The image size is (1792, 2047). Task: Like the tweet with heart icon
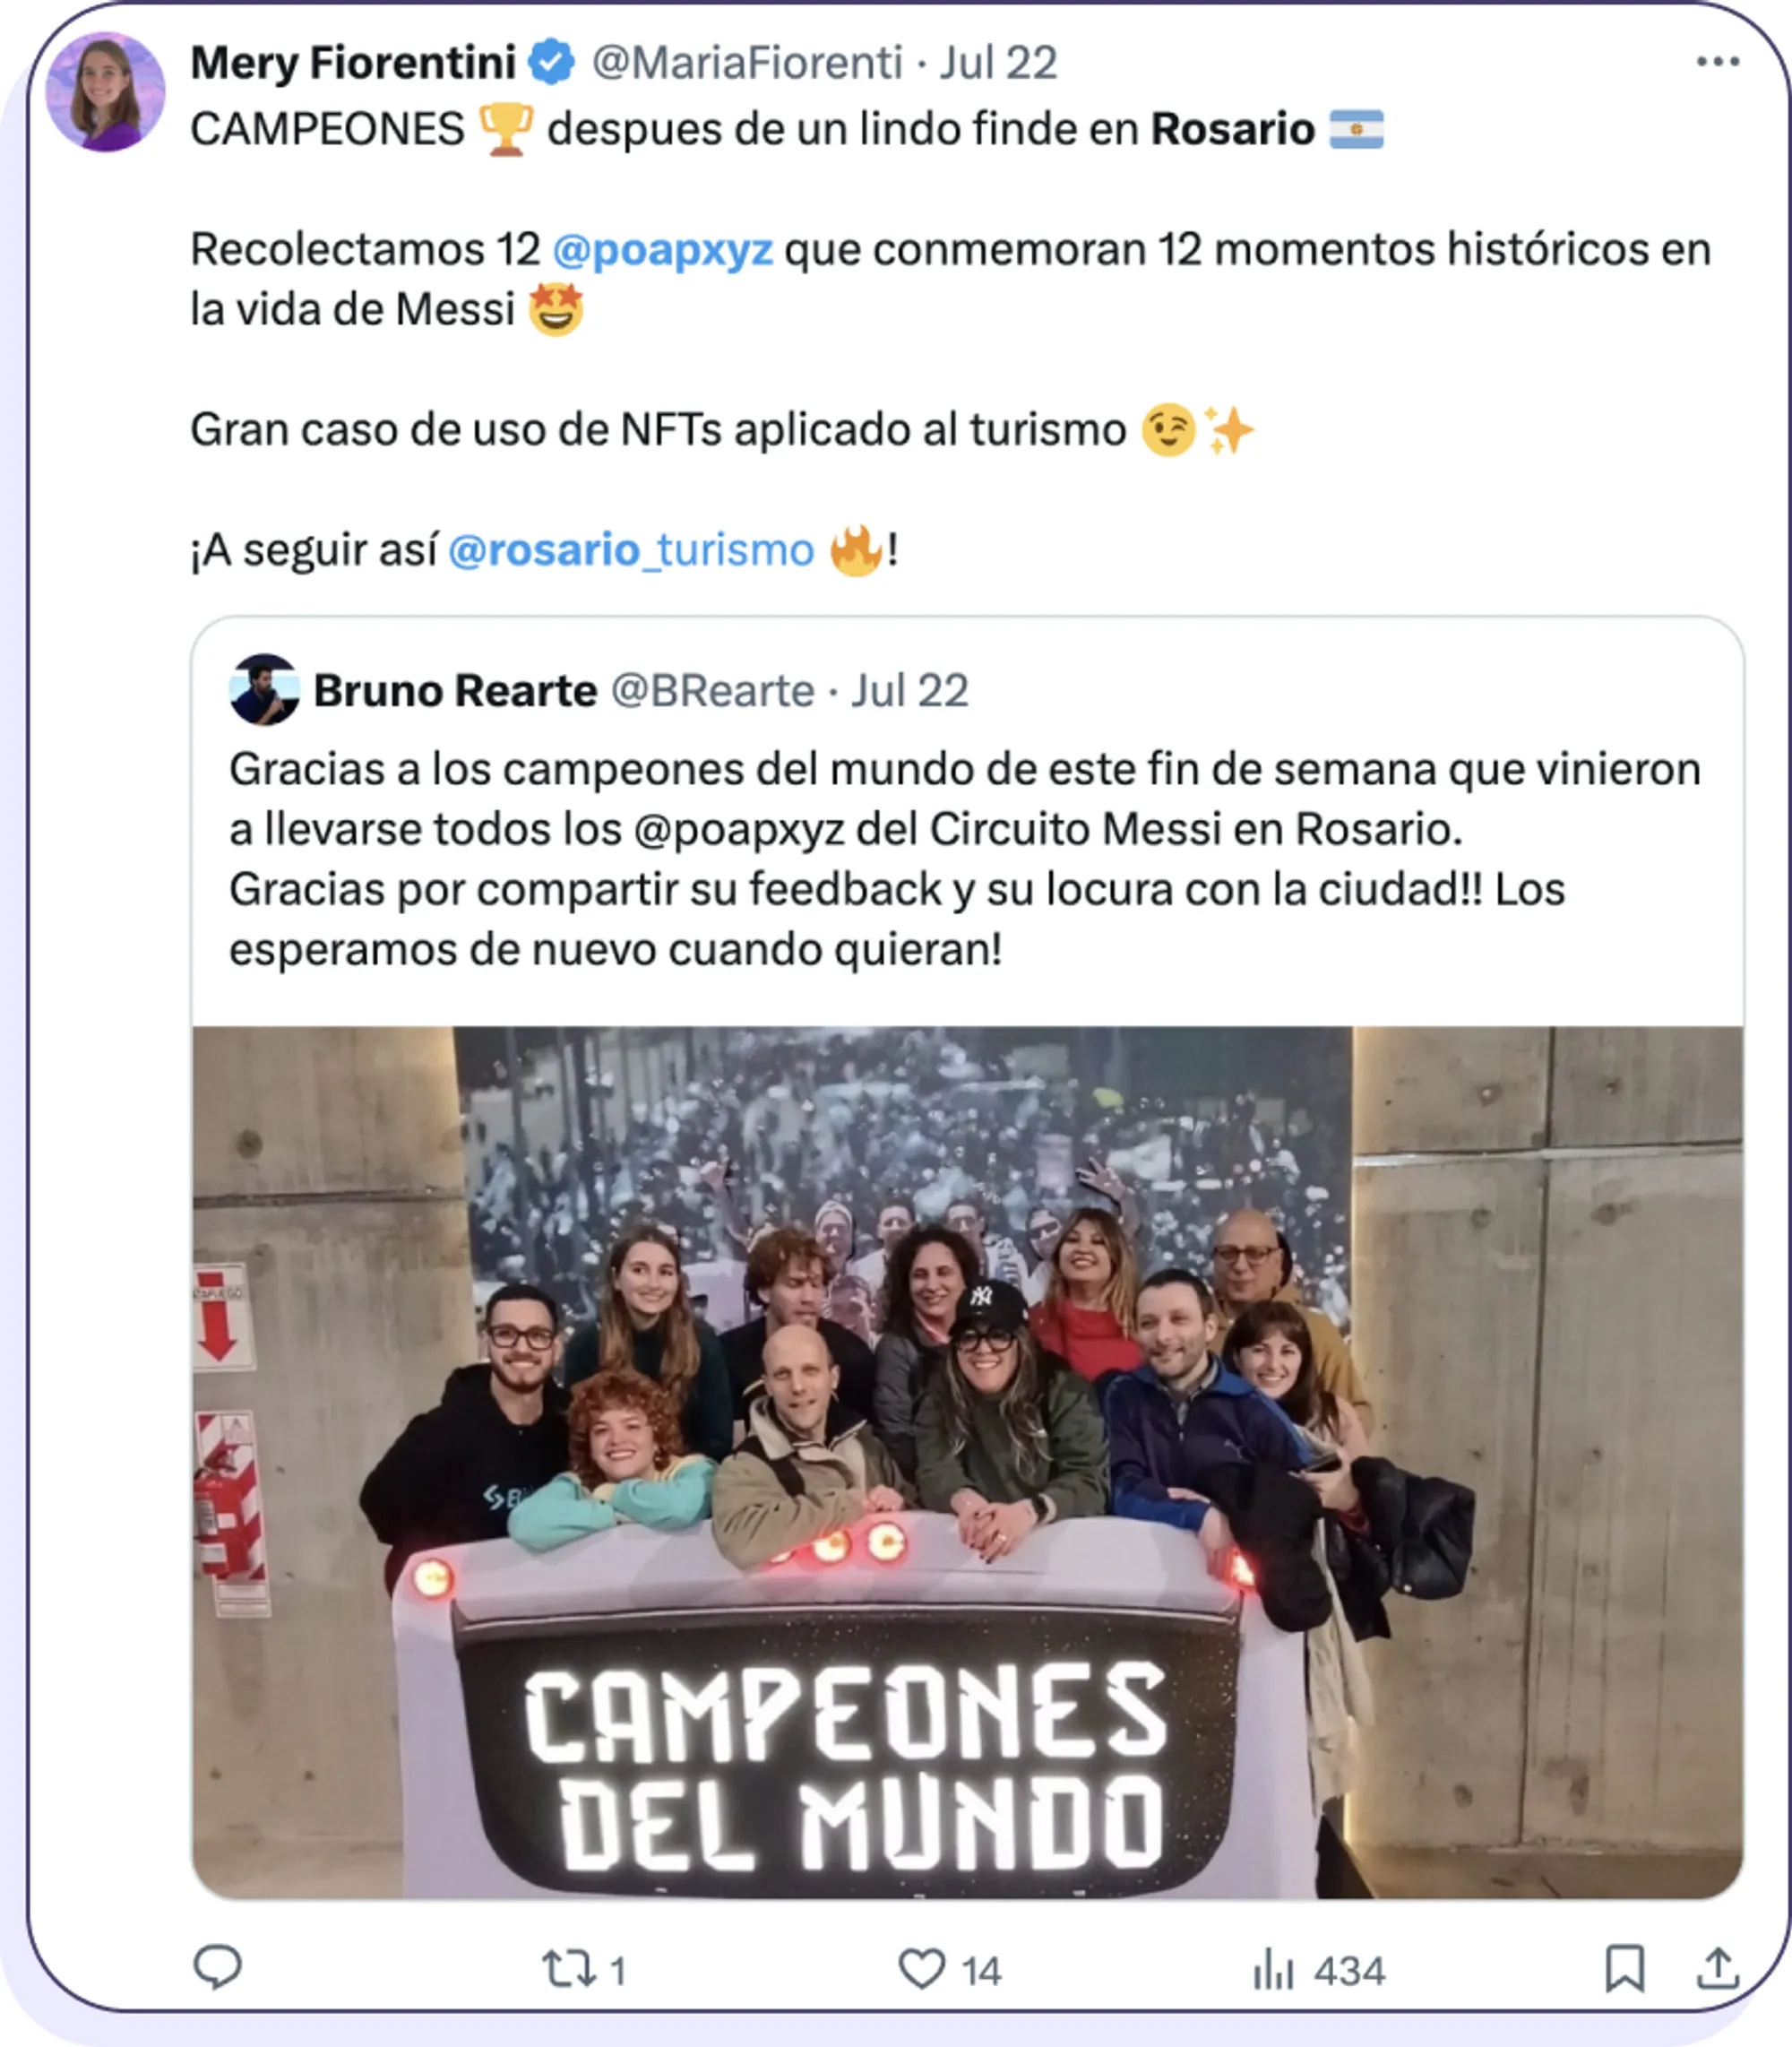tap(921, 1969)
